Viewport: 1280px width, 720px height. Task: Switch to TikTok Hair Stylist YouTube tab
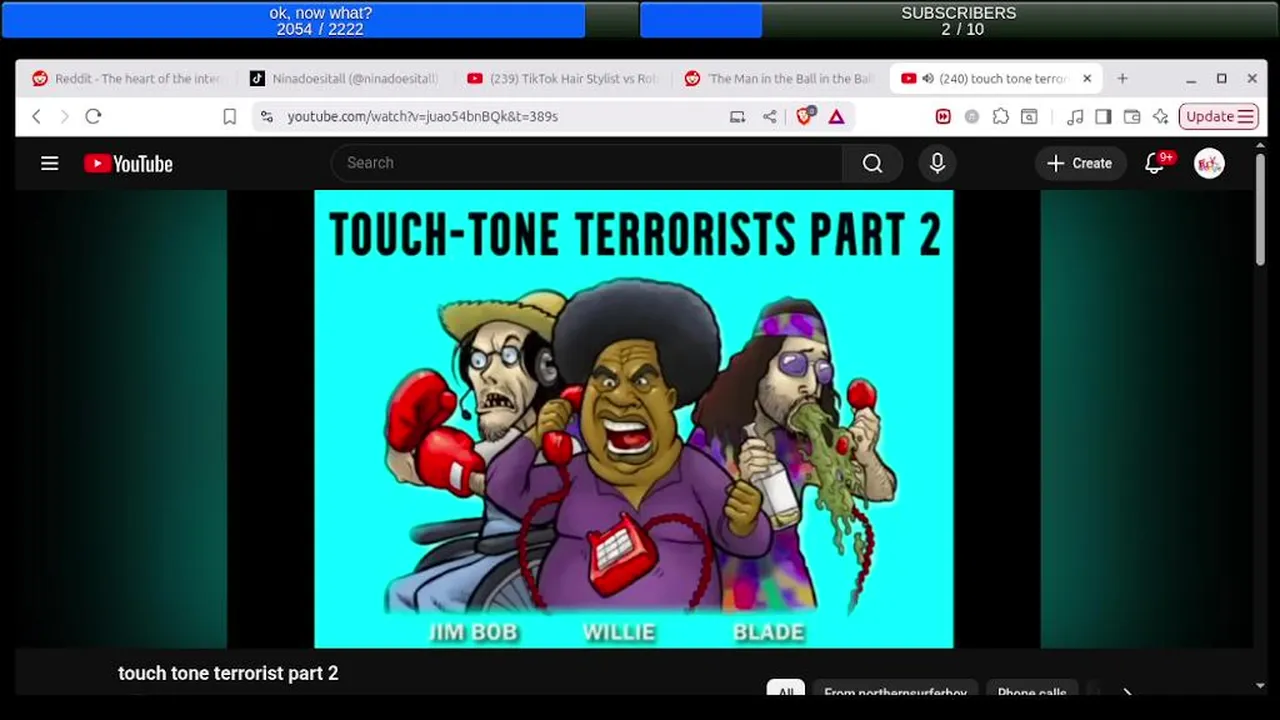(562, 79)
